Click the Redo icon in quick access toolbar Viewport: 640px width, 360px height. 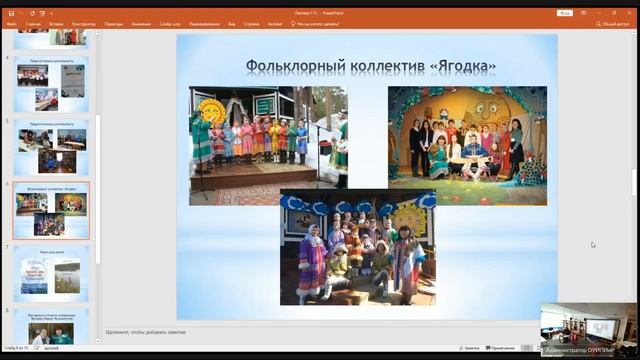tap(32, 13)
